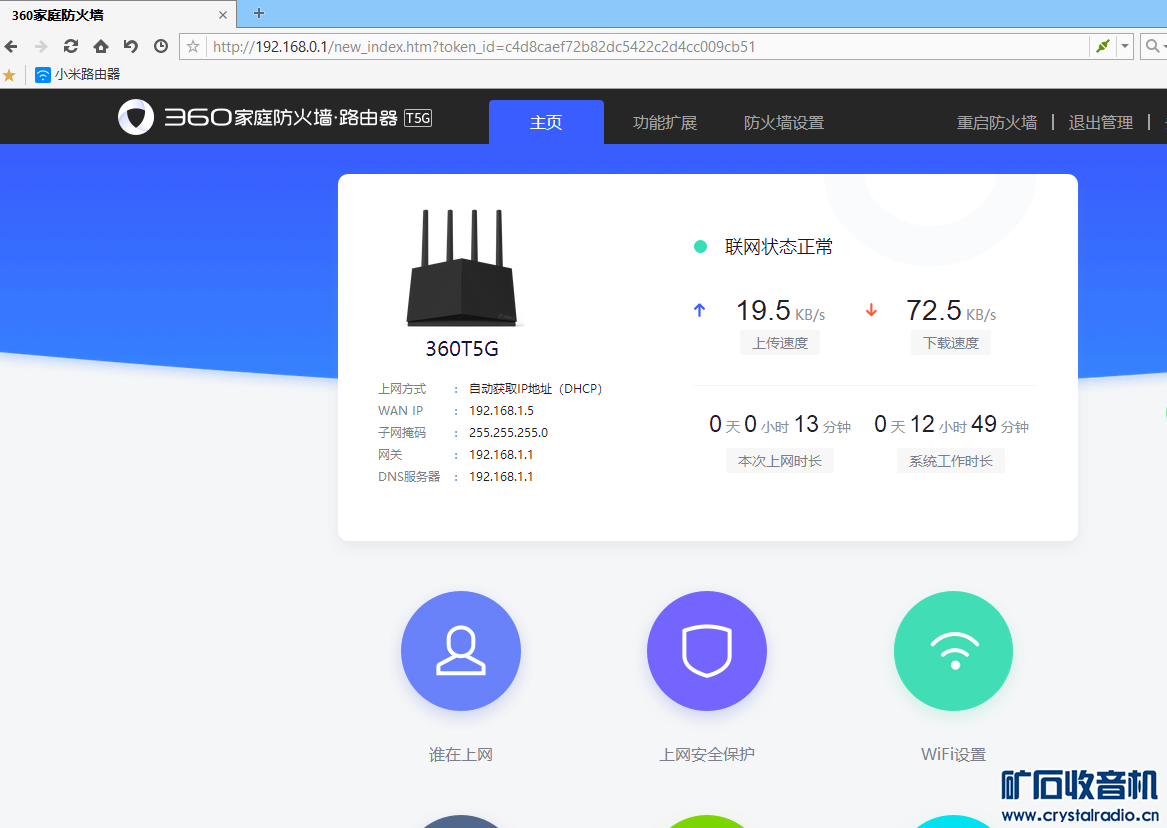Open the WiFi设置 icon
1167x828 pixels.
953,651
